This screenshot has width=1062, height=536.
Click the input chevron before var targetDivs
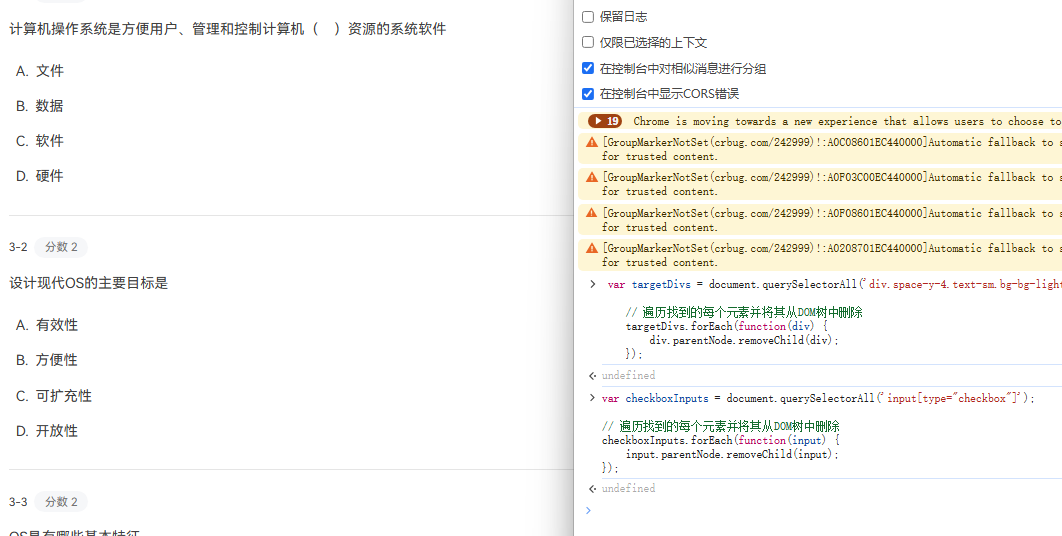(x=593, y=284)
